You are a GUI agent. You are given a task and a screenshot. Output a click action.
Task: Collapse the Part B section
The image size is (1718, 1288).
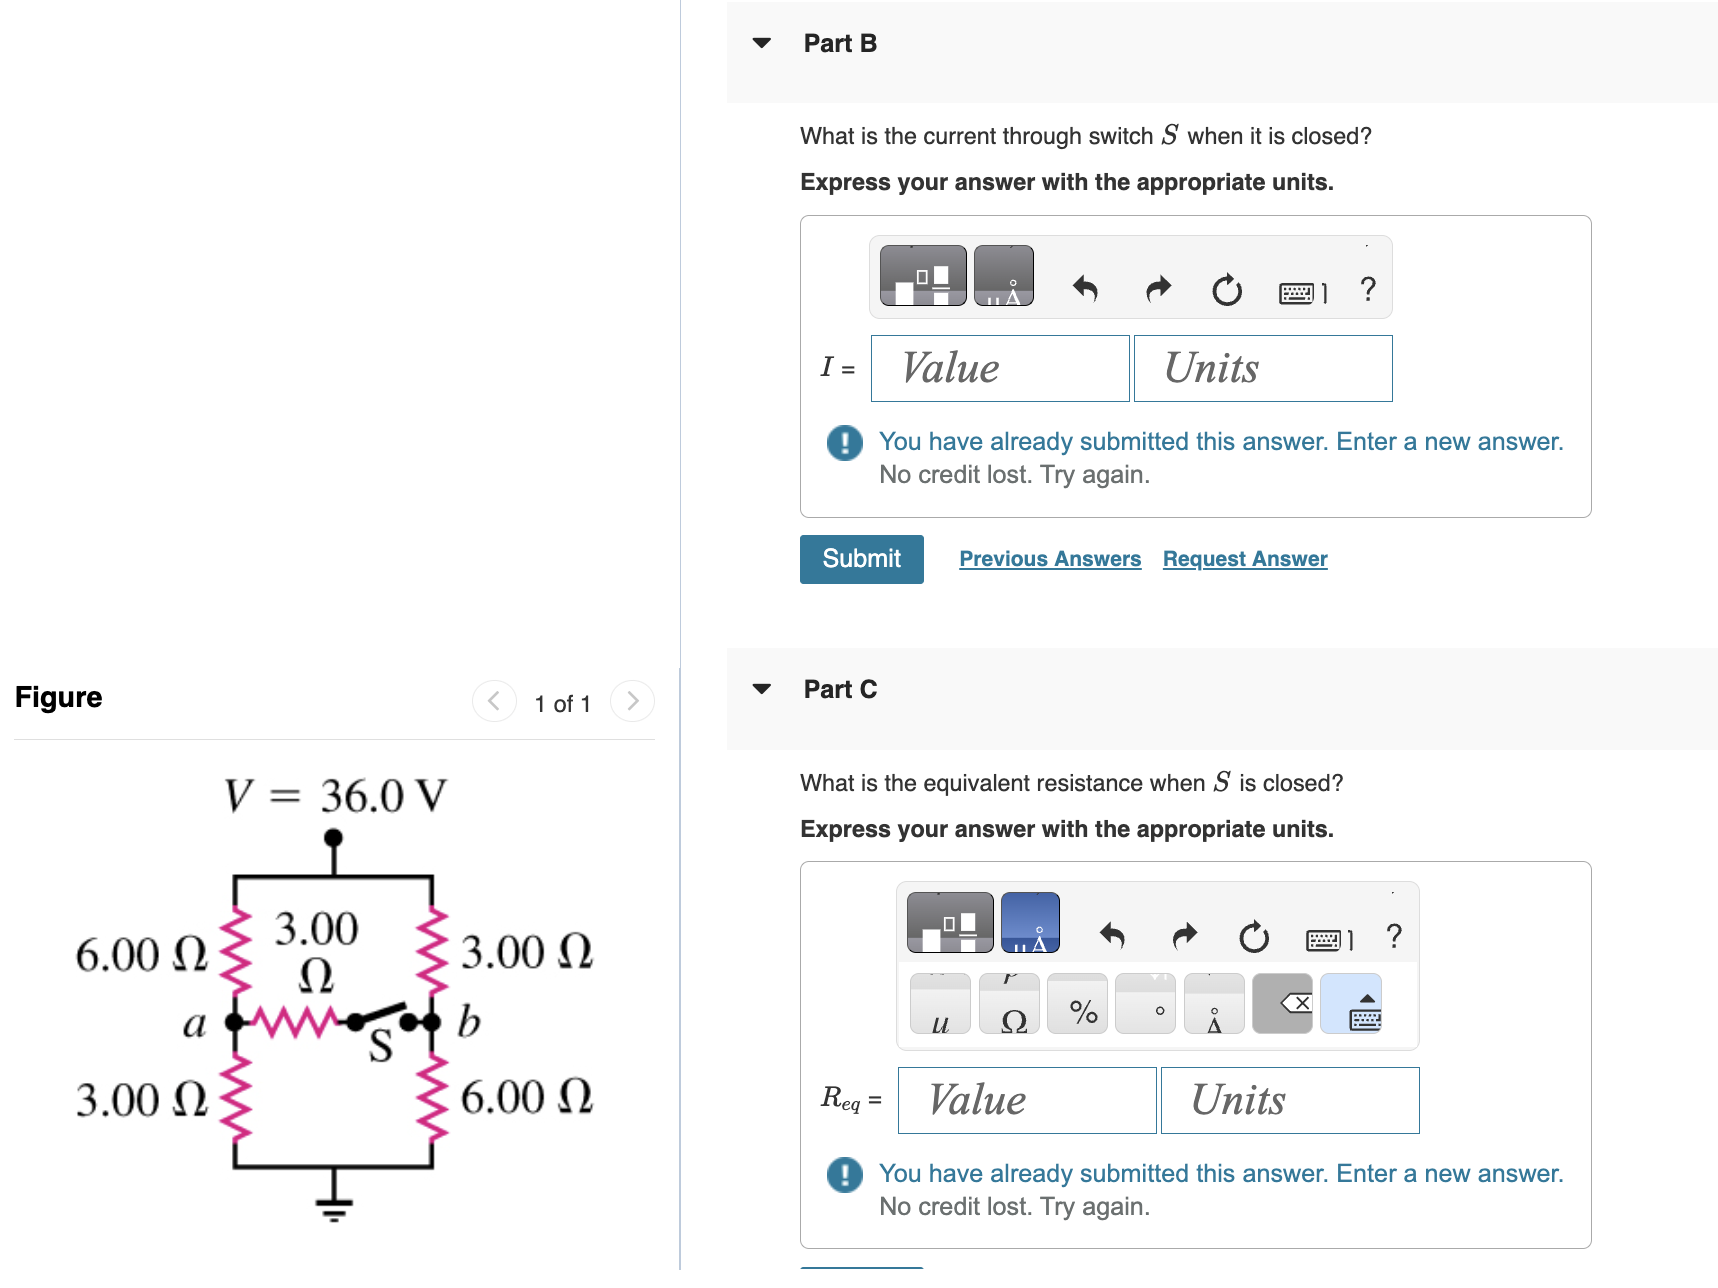pos(762,42)
